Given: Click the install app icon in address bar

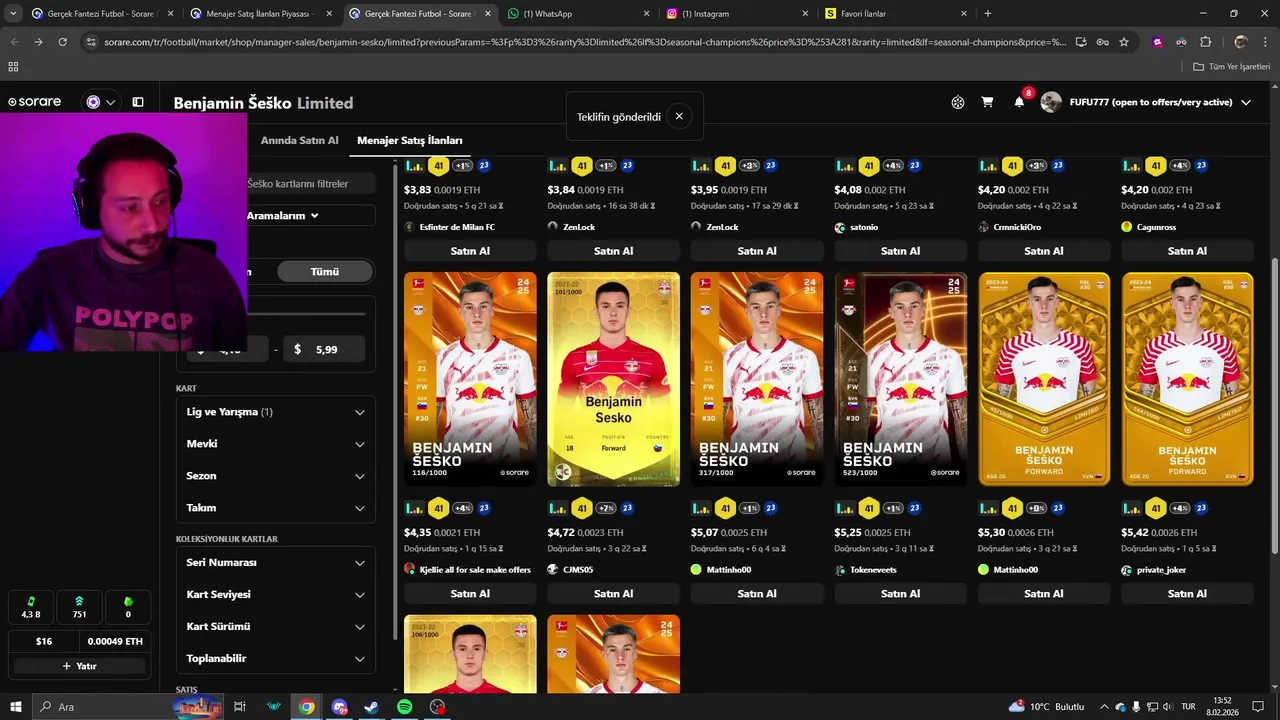Looking at the screenshot, I should pos(1081,42).
